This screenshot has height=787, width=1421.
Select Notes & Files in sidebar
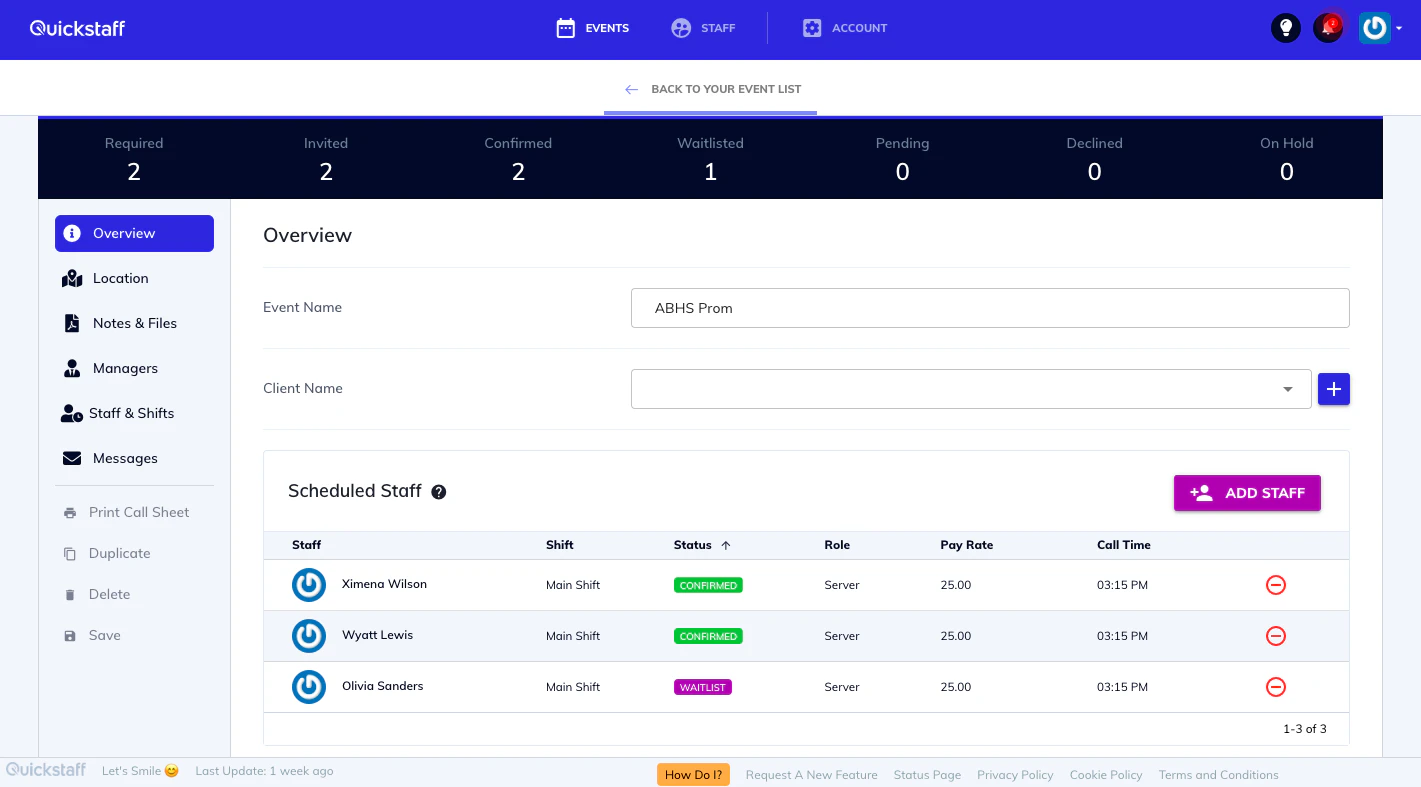134,323
